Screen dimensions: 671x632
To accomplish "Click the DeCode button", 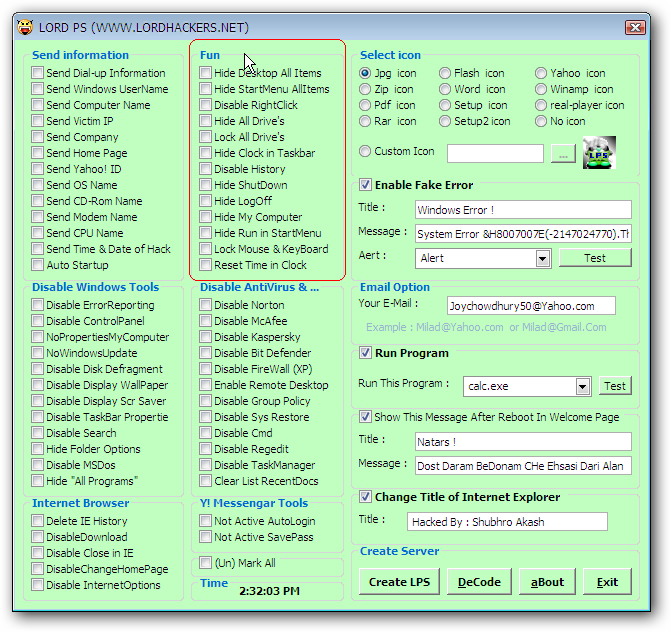I will click(x=479, y=582).
